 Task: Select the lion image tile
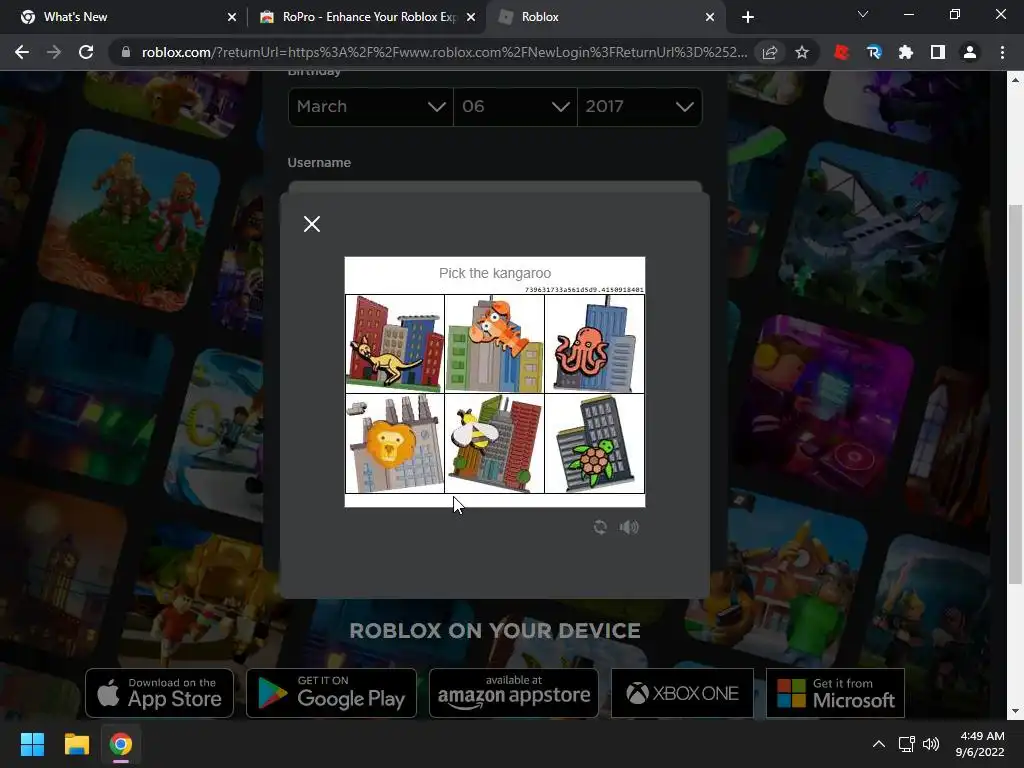(x=395, y=443)
